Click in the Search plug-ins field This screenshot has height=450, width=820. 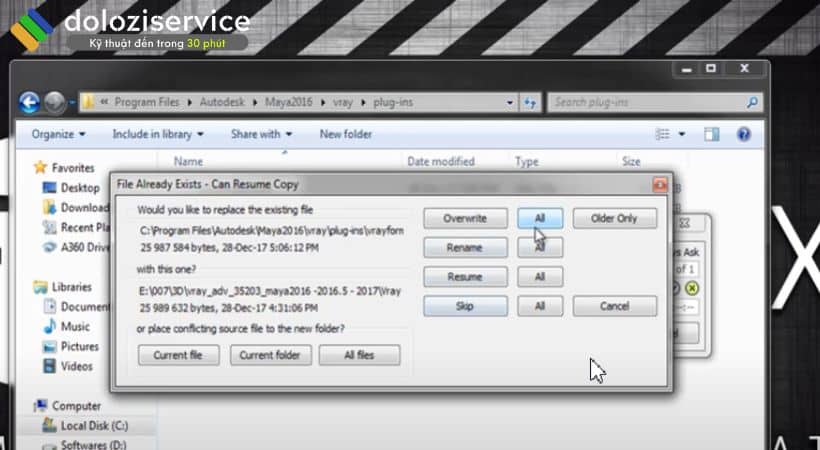coord(645,102)
